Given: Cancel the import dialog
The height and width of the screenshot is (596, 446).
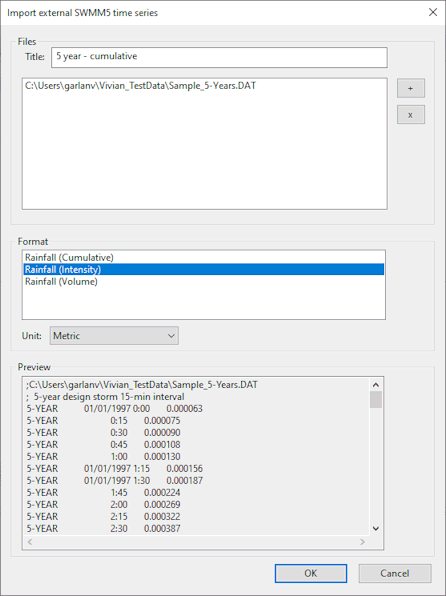Looking at the screenshot, I should [395, 573].
